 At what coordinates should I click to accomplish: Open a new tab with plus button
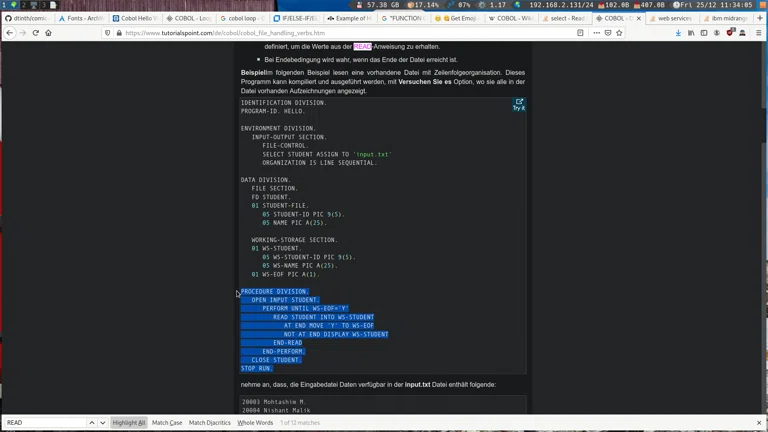pyautogui.click(x=759, y=18)
